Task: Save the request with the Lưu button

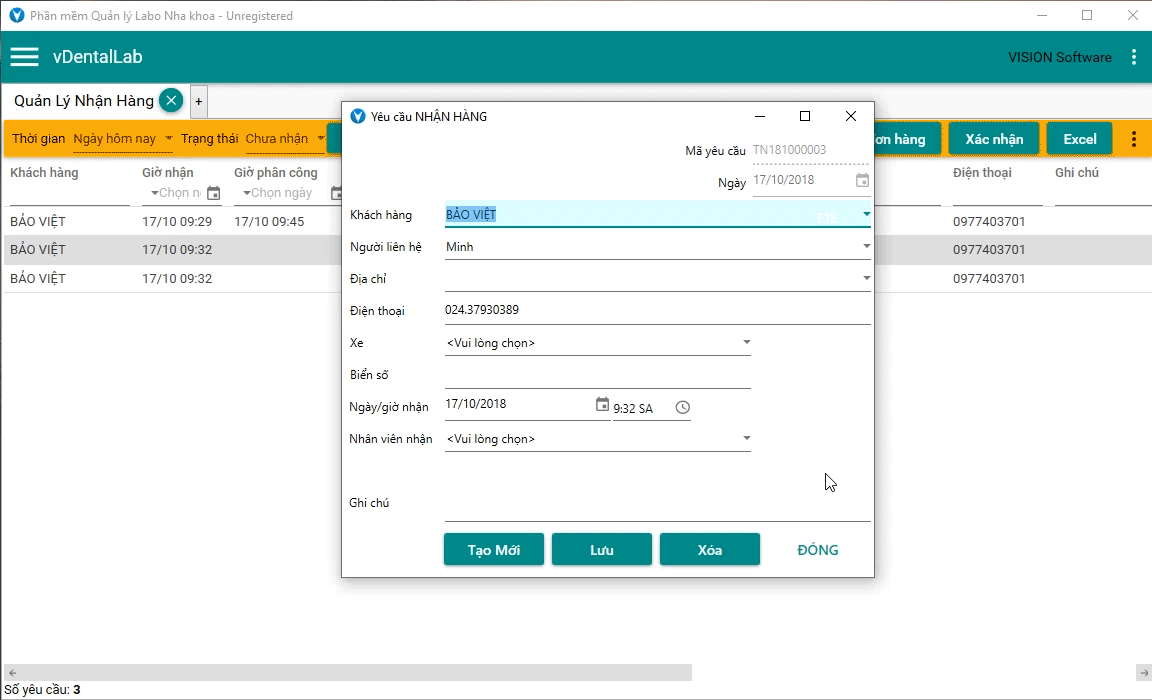Action: click(602, 549)
